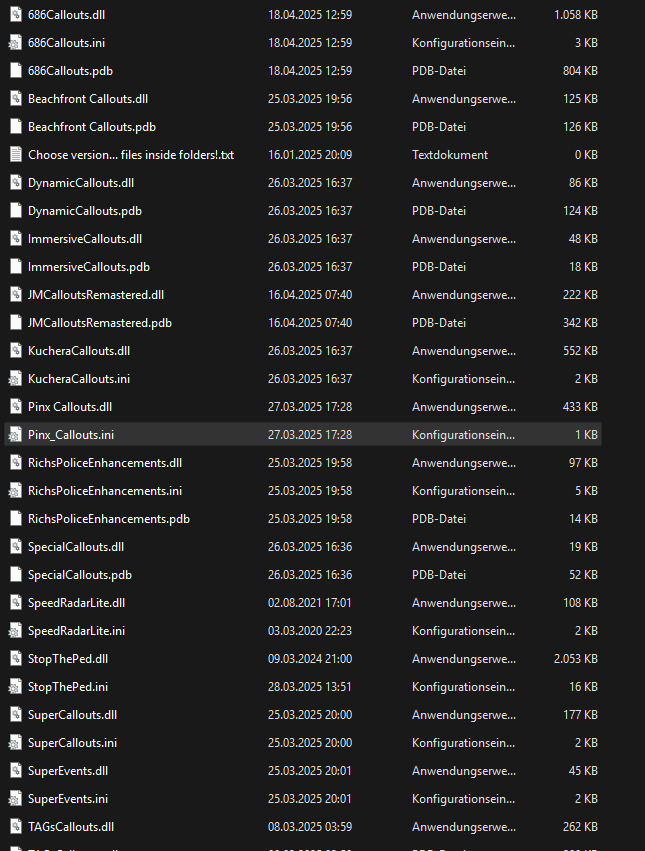The height and width of the screenshot is (851, 645).
Task: Click the JMCalloutsRemastered.dll file icon
Action: [15, 295]
